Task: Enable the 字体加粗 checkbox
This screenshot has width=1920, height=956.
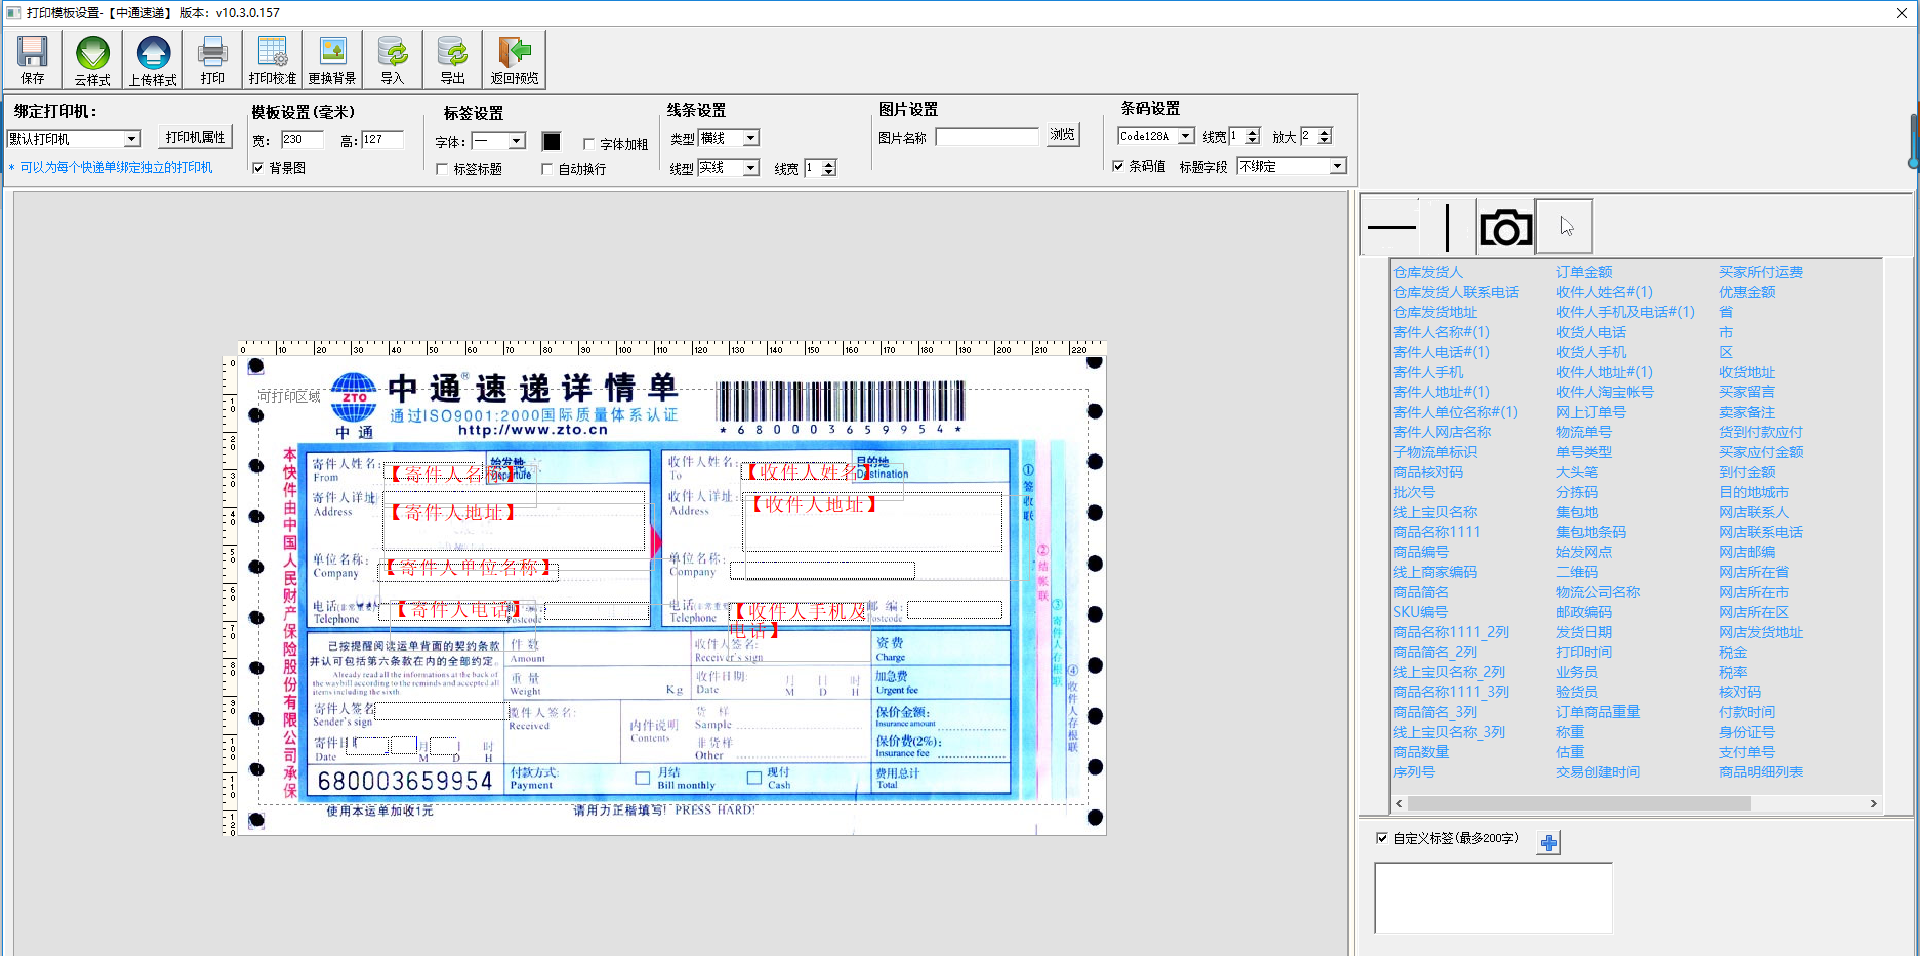Action: click(x=589, y=144)
